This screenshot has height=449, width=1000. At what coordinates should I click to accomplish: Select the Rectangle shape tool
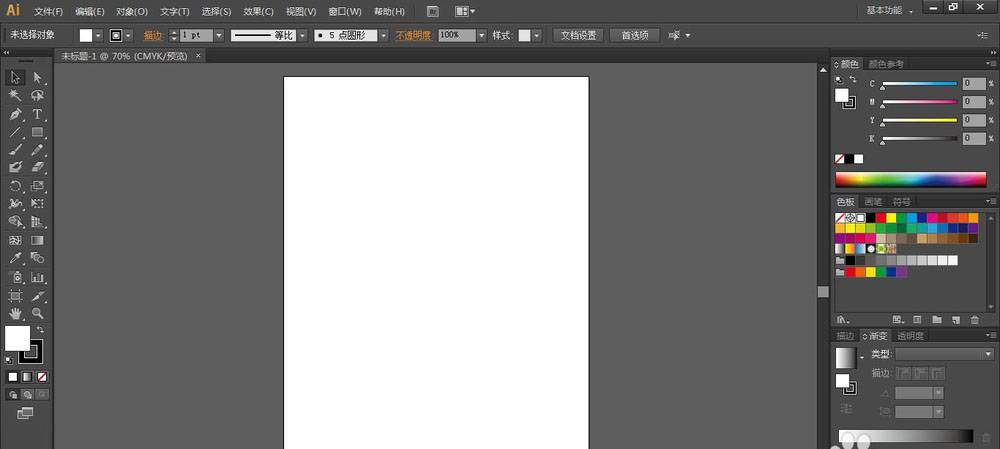37,132
